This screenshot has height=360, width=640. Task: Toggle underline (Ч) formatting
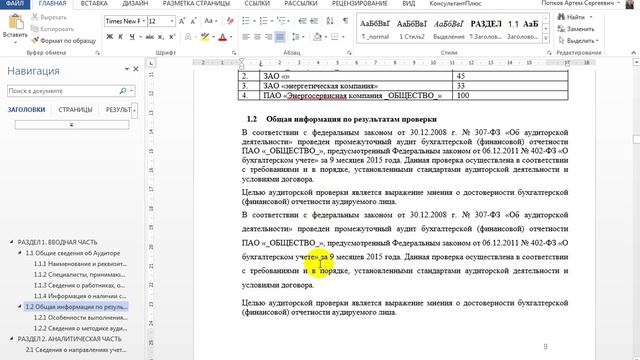click(x=132, y=37)
